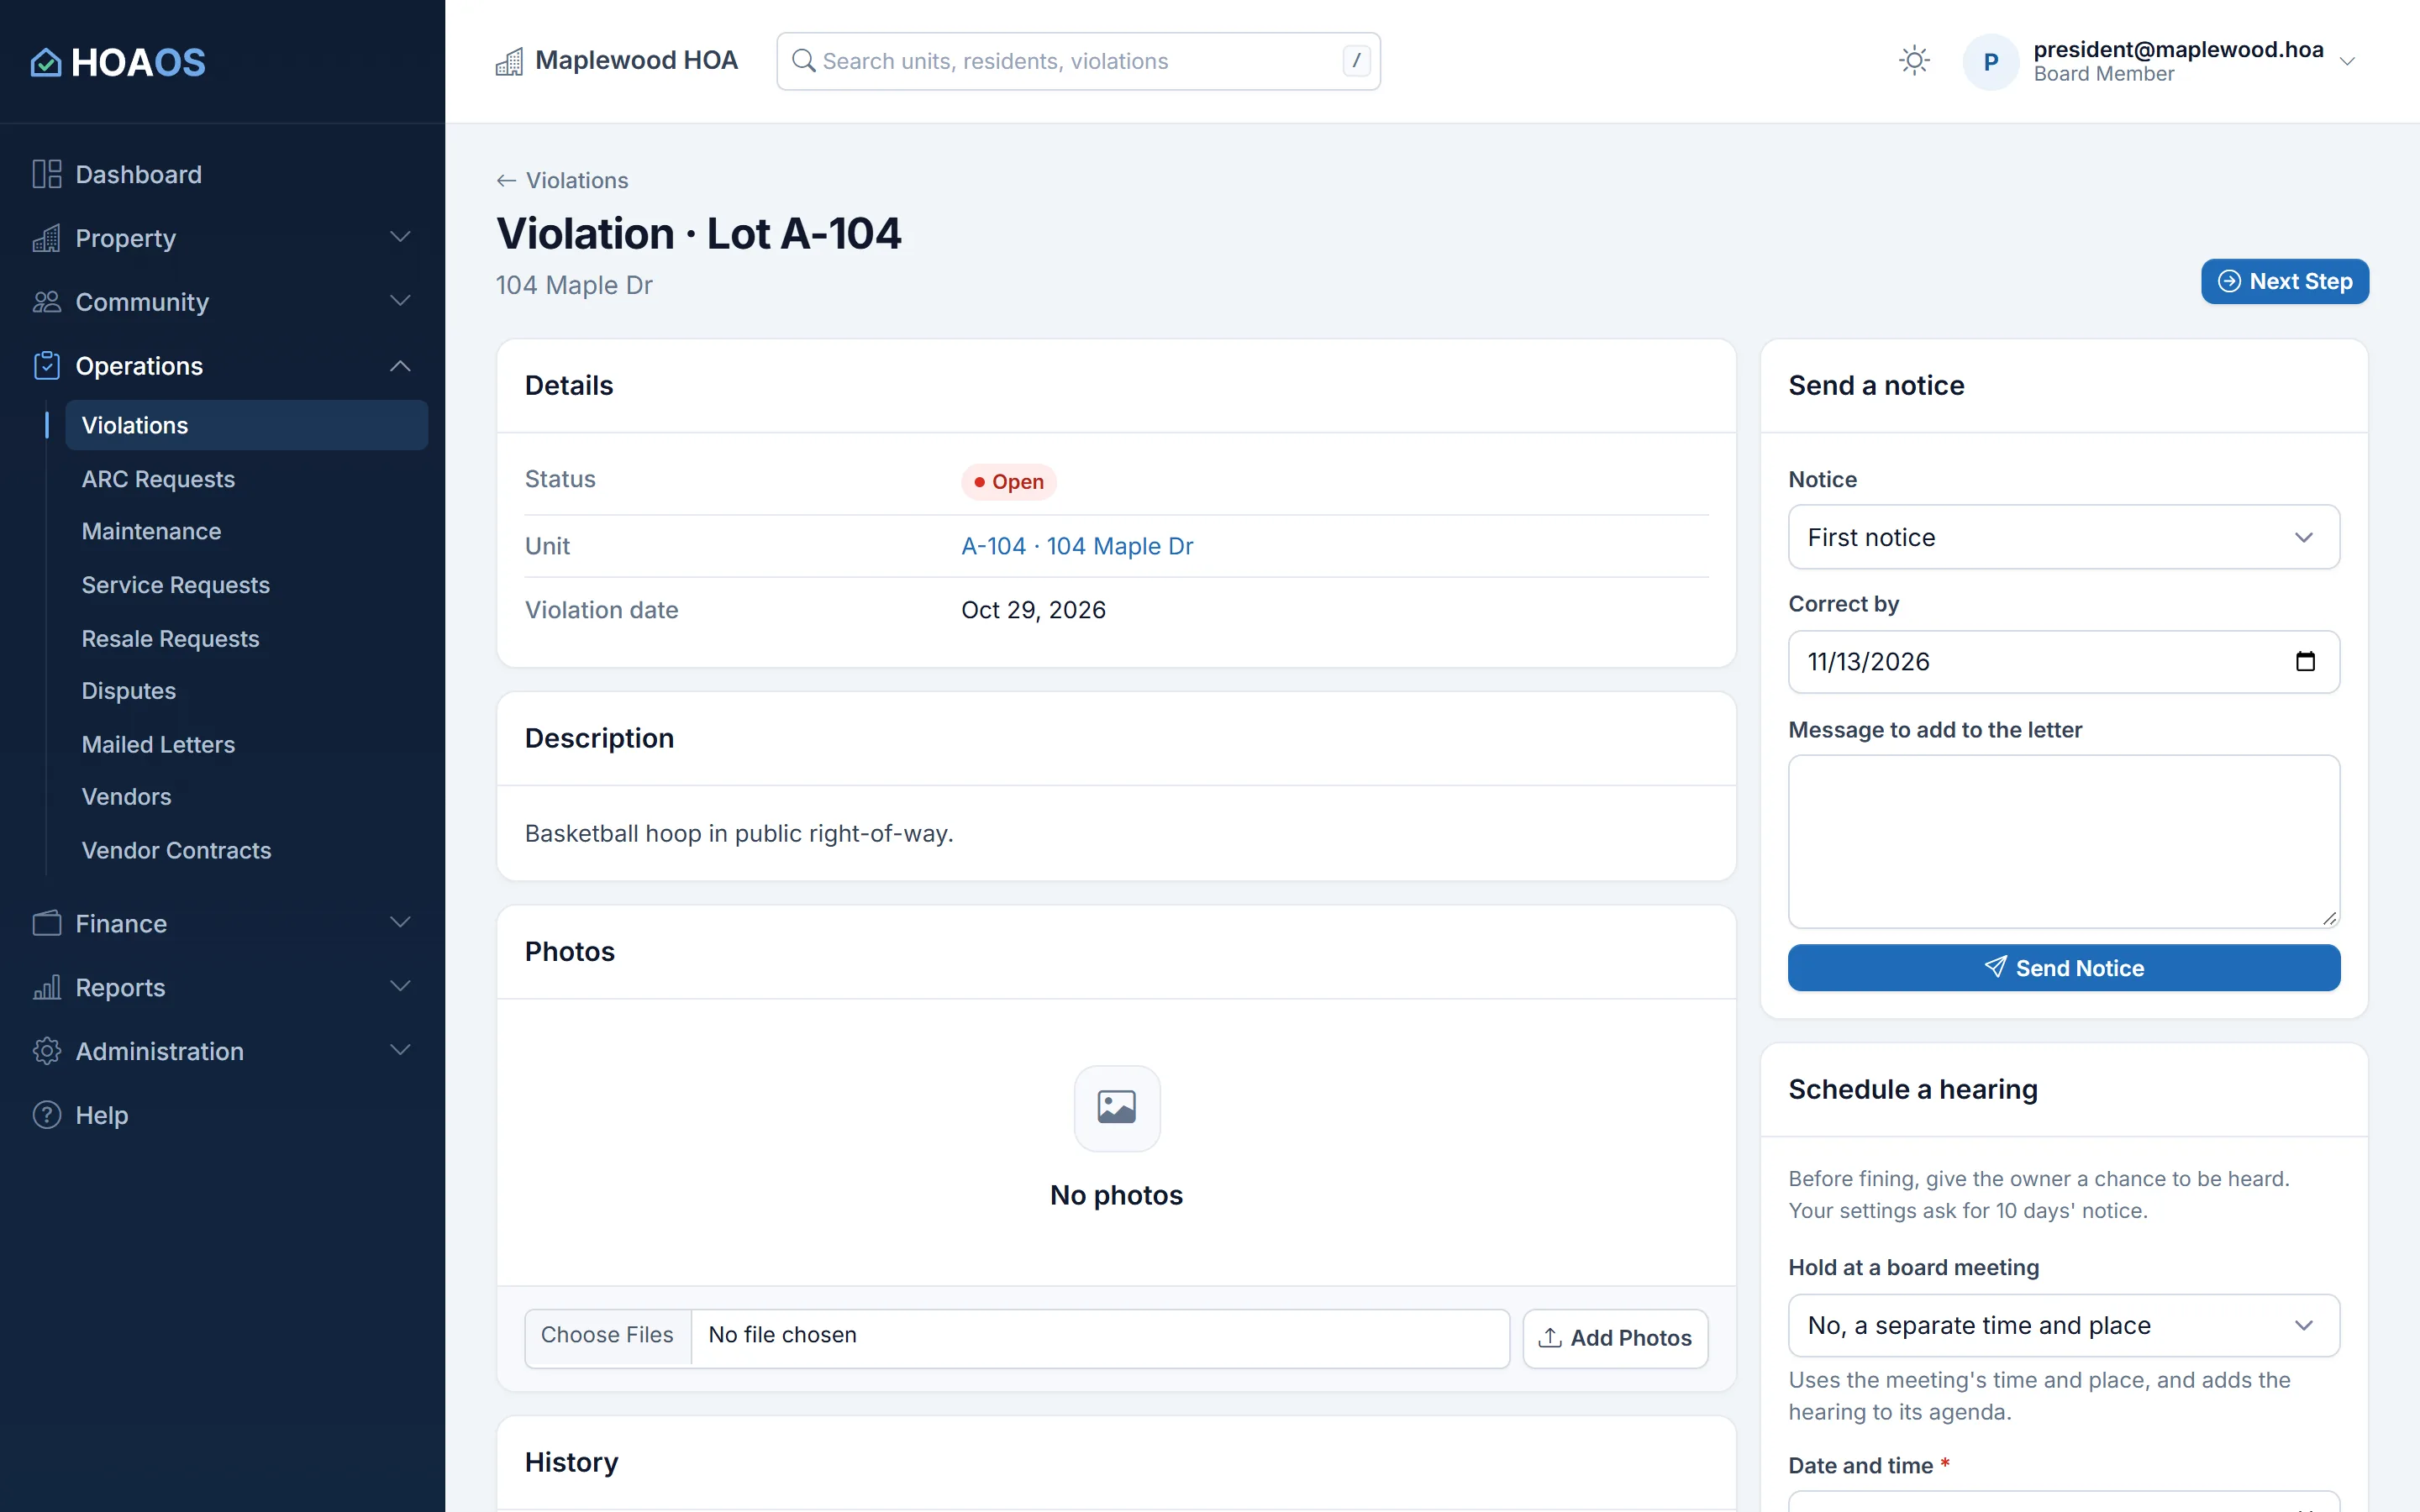Image resolution: width=2420 pixels, height=1512 pixels.
Task: Click the Maplewood HOA building icon
Action: click(509, 62)
